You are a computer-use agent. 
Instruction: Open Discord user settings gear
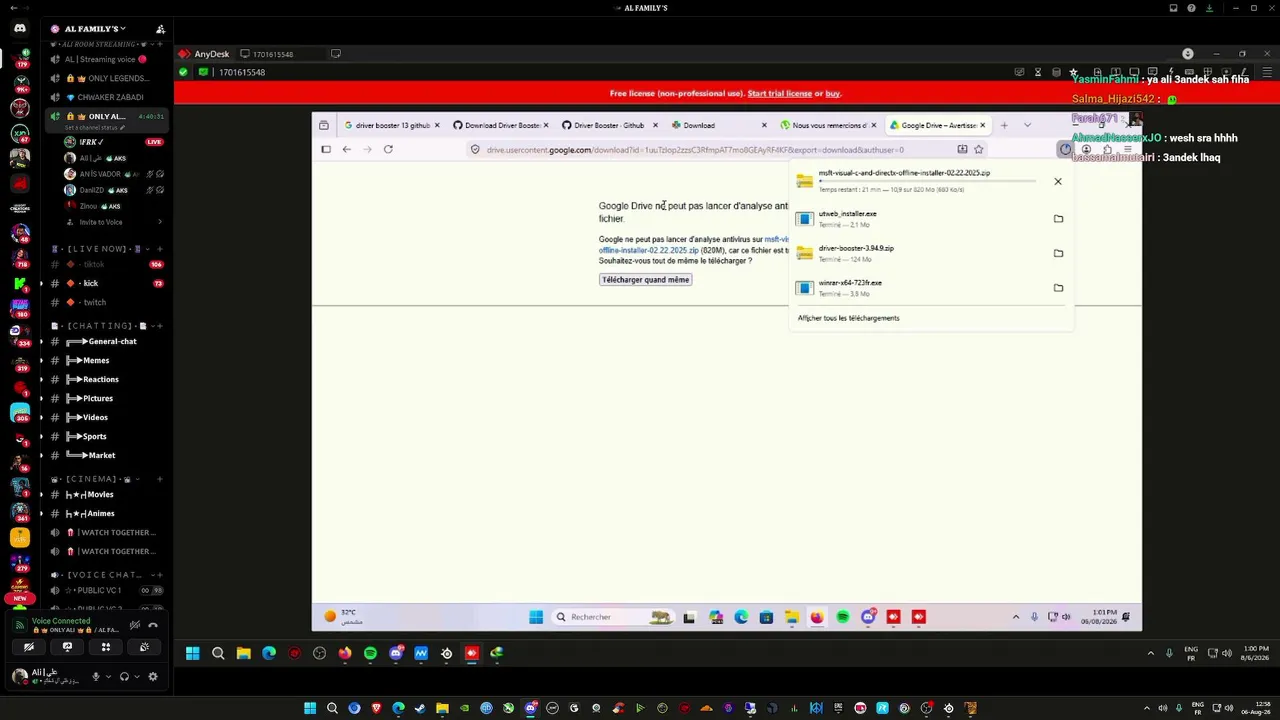point(153,677)
